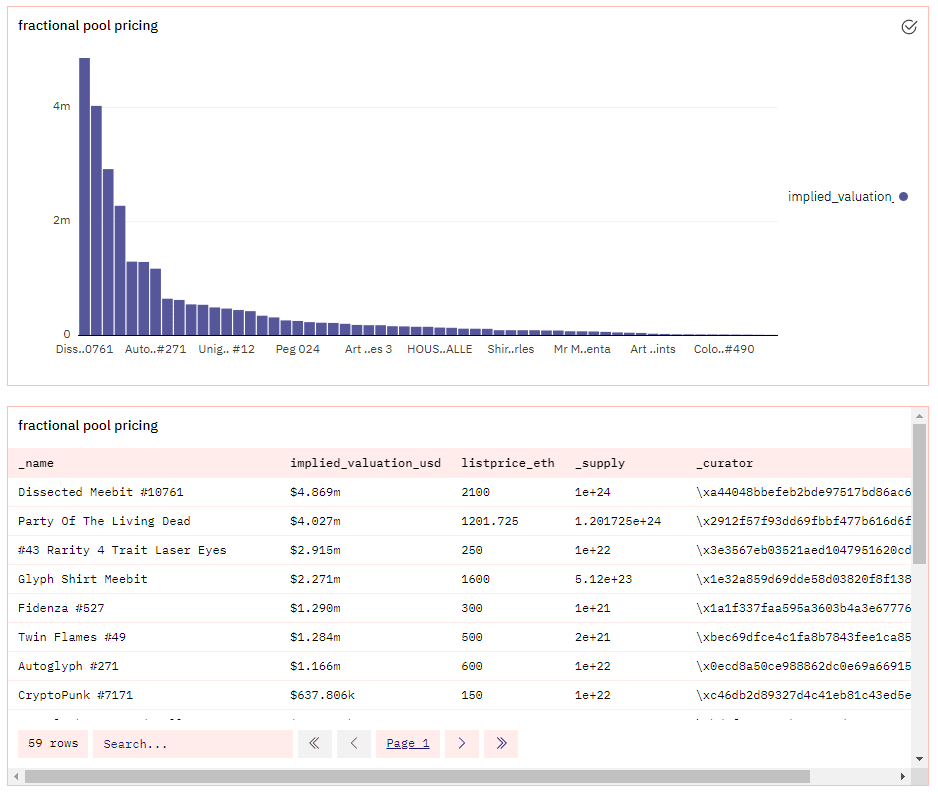This screenshot has height=792, width=938.
Task: Click the horizontal scroll left arrow
Action: (x=16, y=776)
